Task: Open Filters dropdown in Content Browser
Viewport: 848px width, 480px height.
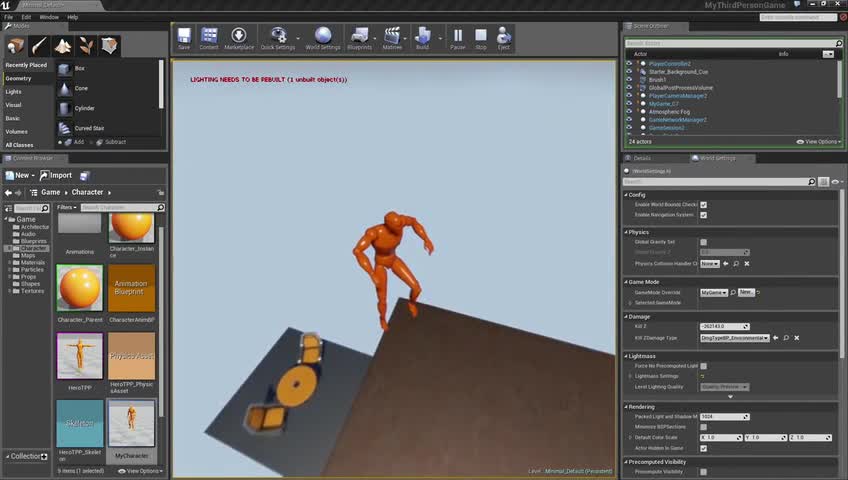Action: point(67,208)
